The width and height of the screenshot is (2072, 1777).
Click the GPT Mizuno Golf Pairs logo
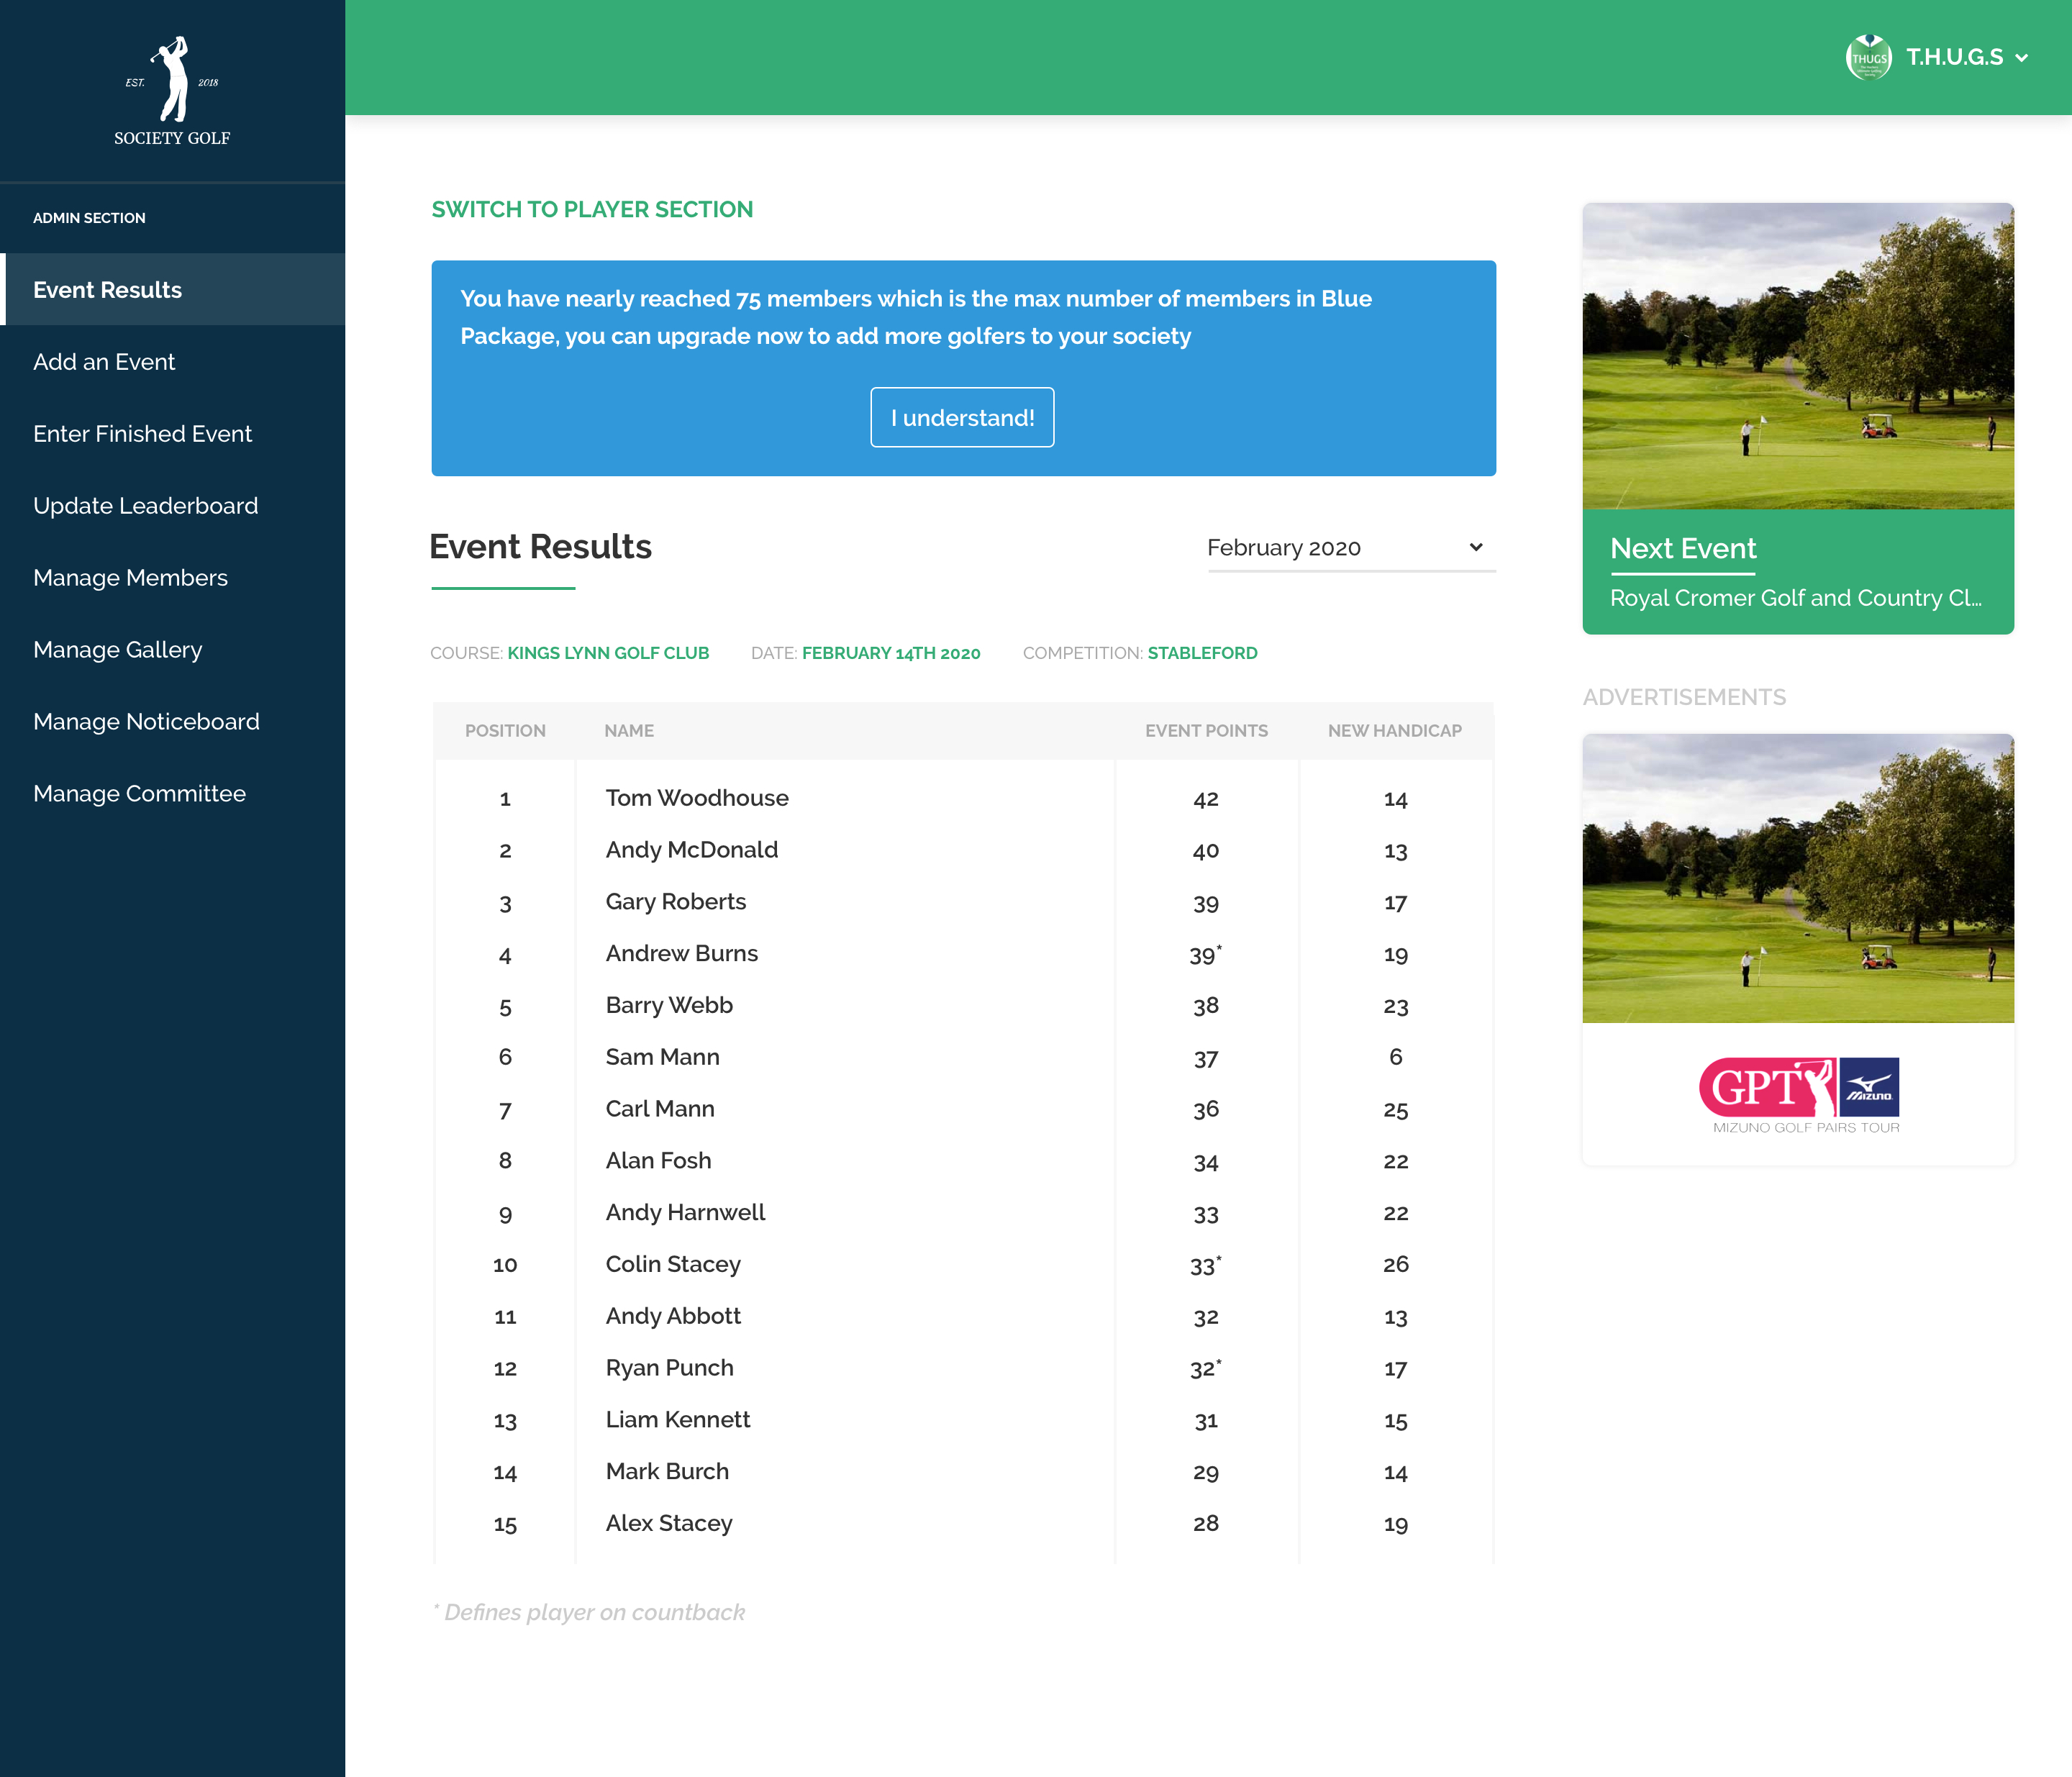[1798, 1093]
